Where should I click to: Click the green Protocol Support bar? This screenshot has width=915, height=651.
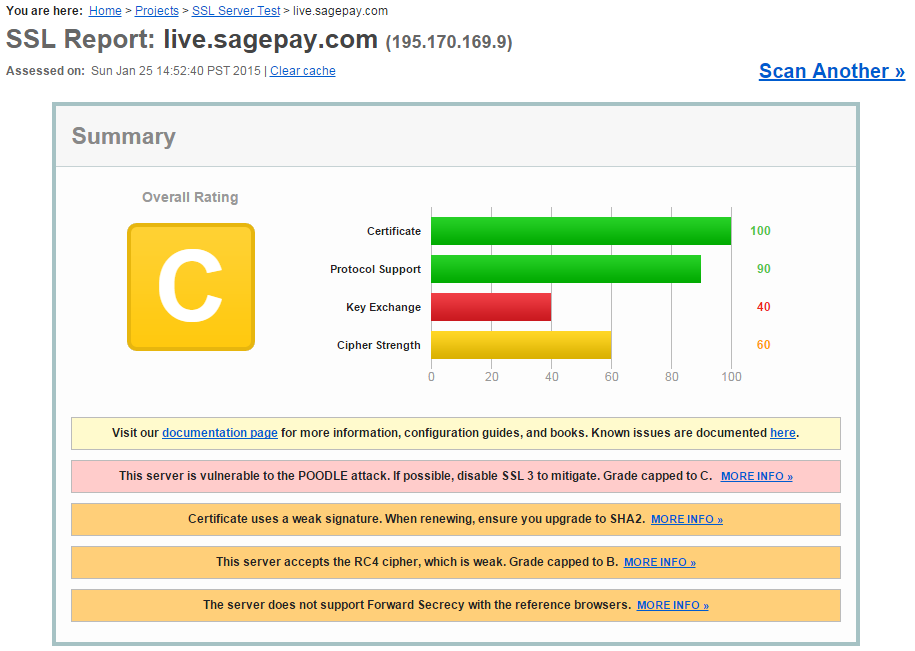tap(566, 269)
